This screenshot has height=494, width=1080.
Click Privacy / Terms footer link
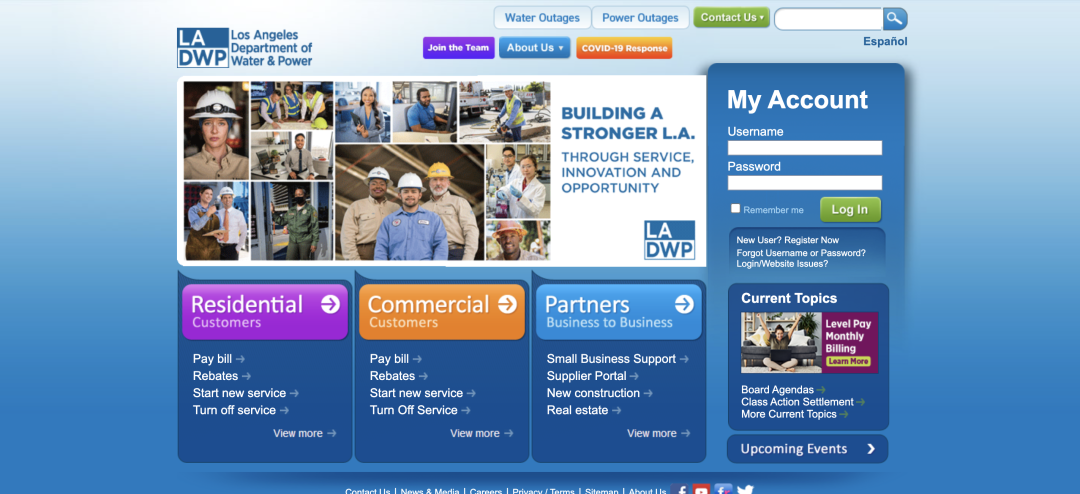click(x=543, y=491)
